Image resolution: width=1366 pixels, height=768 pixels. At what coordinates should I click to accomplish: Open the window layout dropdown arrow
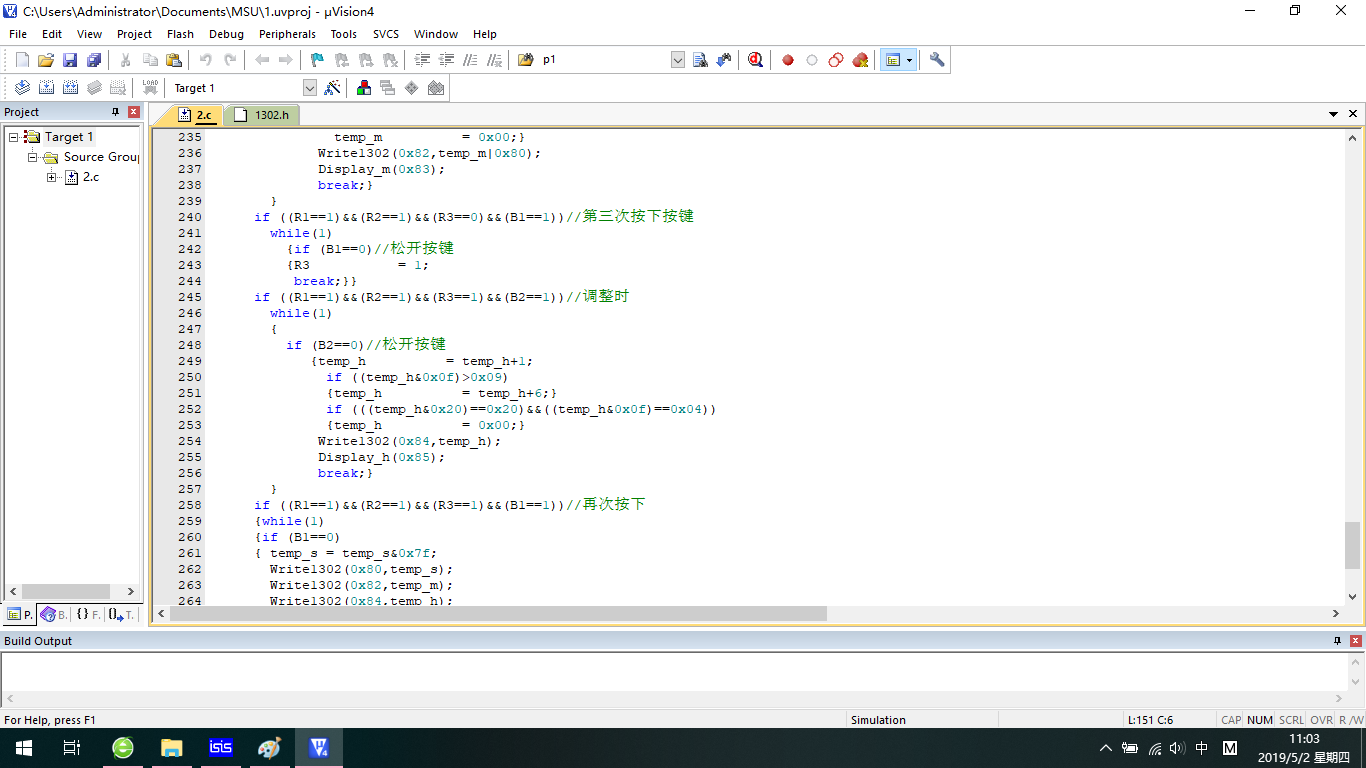[909, 60]
